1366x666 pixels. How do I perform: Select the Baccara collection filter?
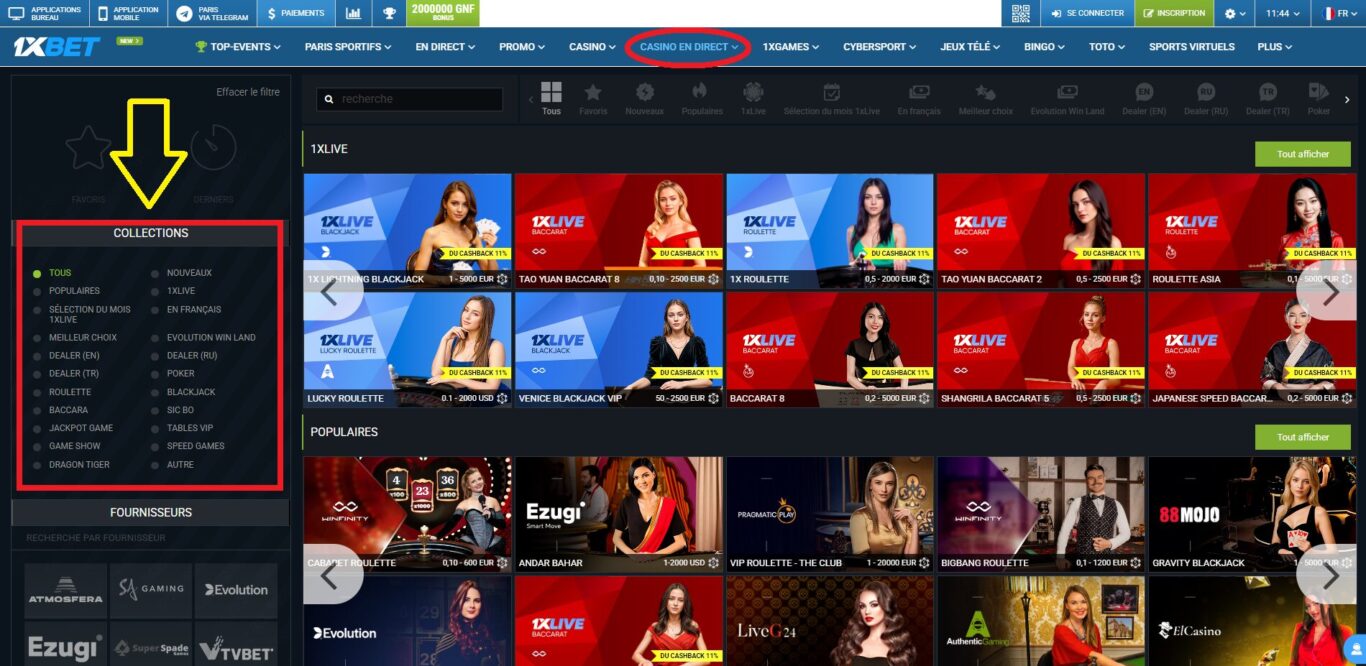pyautogui.click(x=68, y=410)
